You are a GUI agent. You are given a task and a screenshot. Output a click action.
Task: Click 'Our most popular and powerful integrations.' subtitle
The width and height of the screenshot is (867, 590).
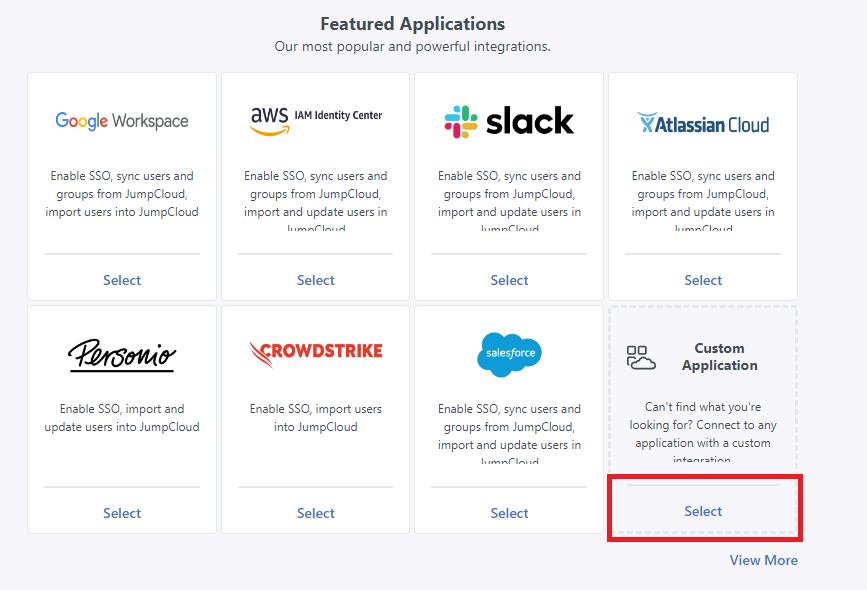pyautogui.click(x=412, y=46)
